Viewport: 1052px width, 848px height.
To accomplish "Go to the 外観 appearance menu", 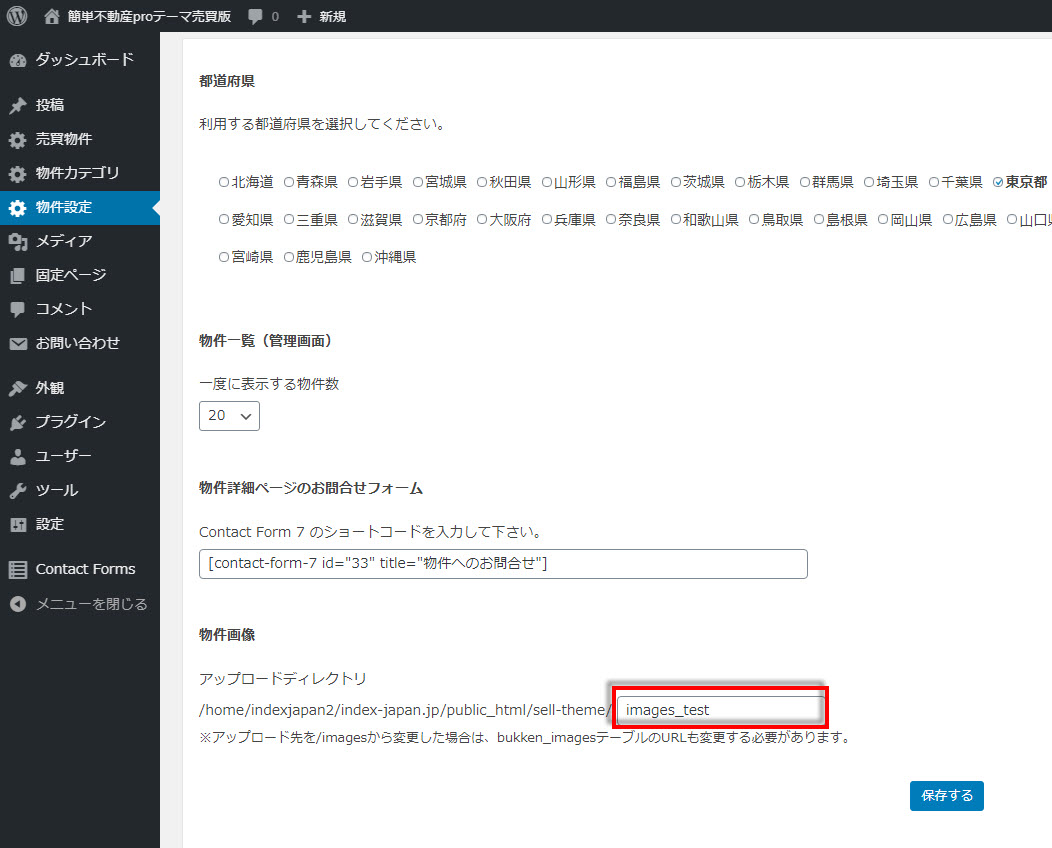I will pos(50,388).
